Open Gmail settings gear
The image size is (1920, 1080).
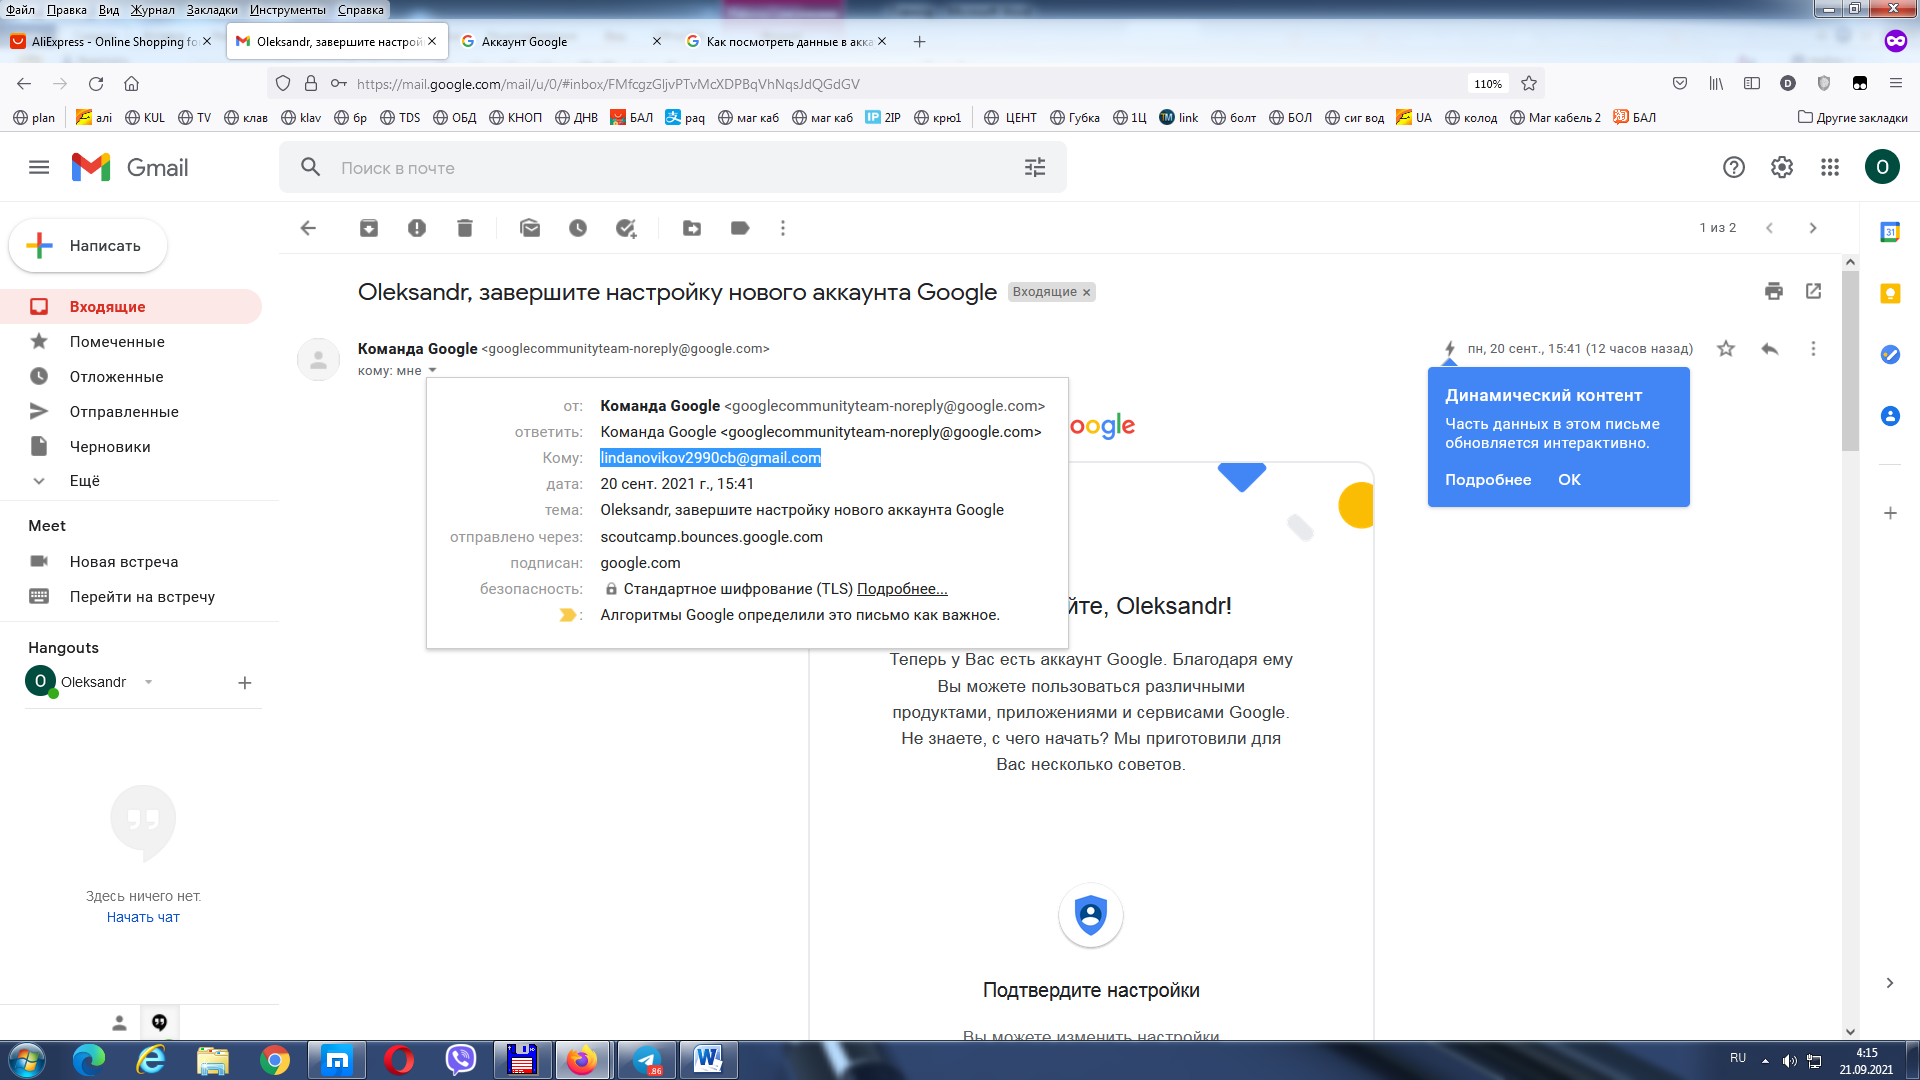[x=1782, y=167]
